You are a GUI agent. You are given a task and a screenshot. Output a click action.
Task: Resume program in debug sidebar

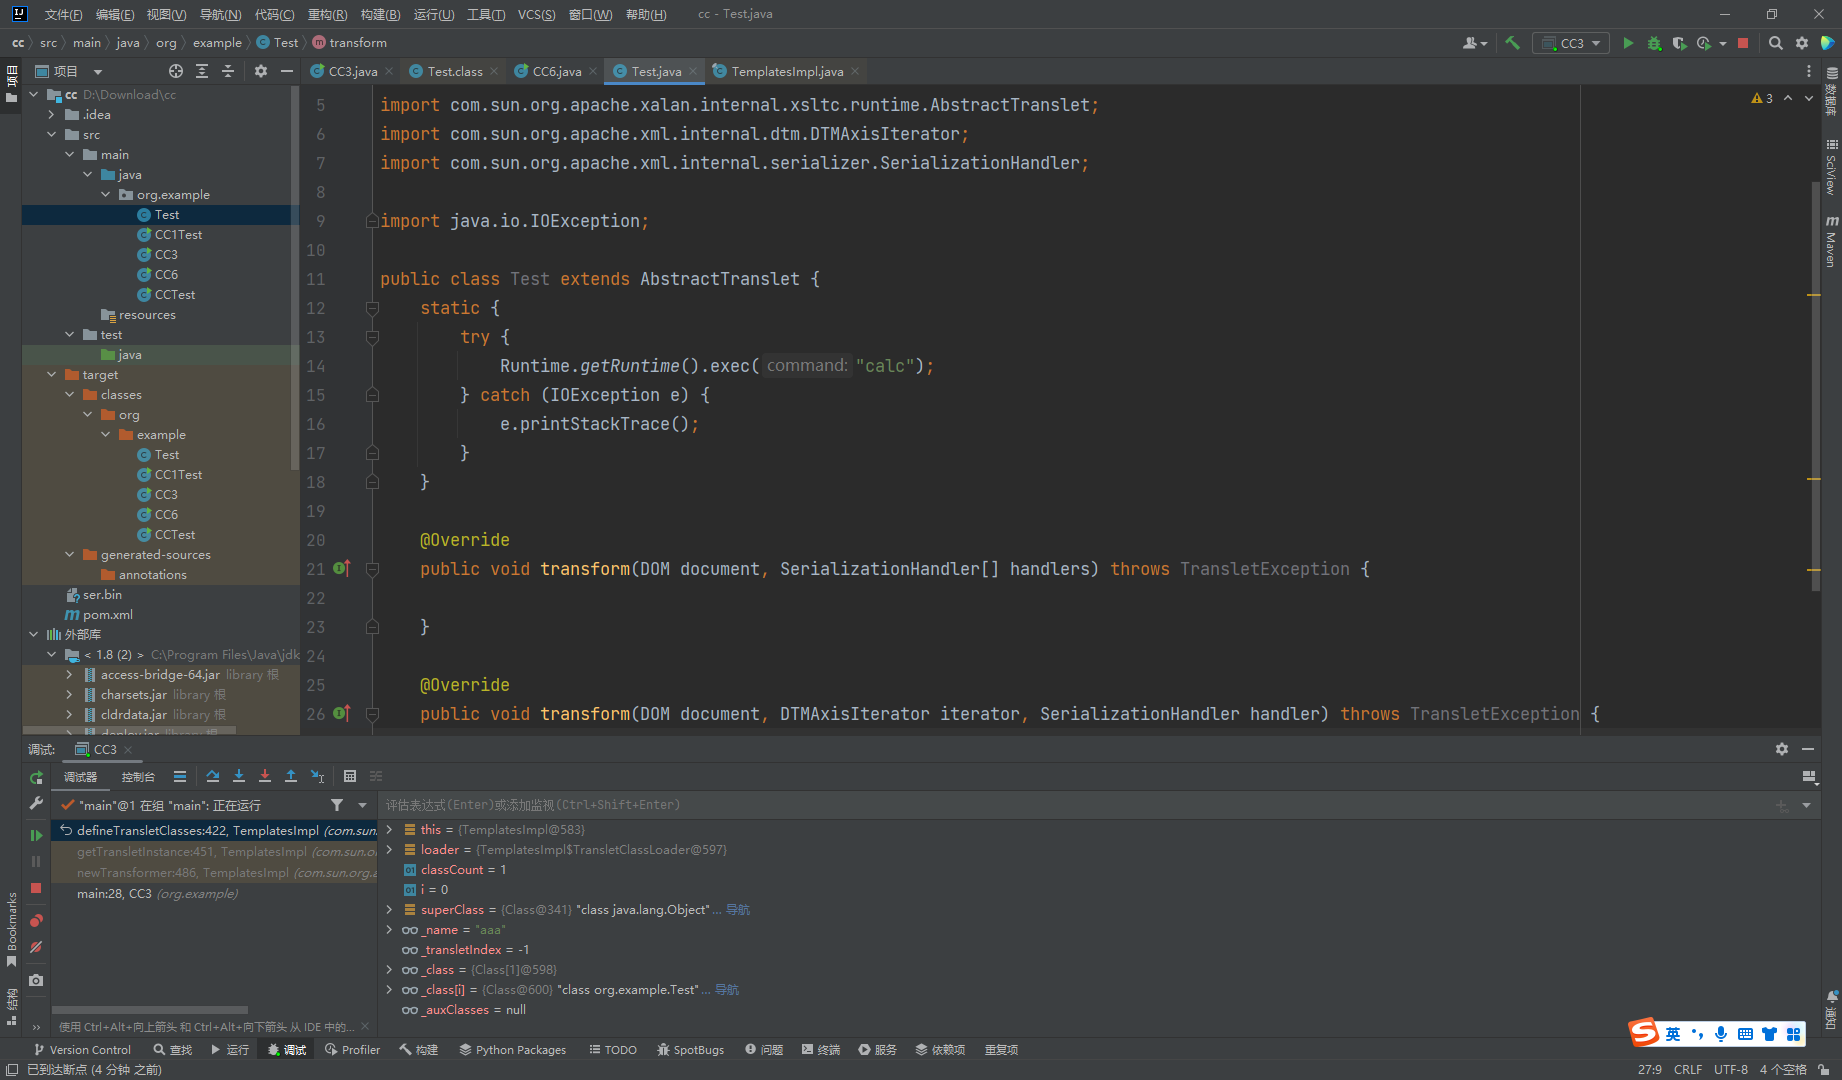pyautogui.click(x=36, y=835)
